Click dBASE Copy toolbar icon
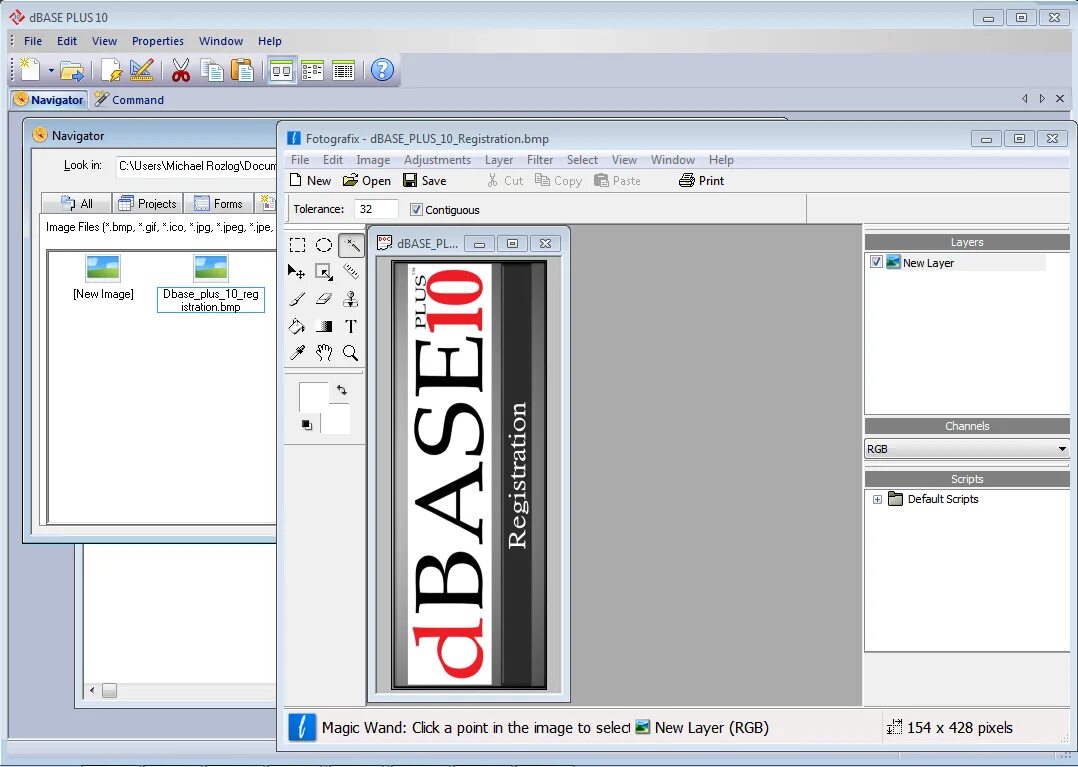The image size is (1078, 767). point(212,70)
